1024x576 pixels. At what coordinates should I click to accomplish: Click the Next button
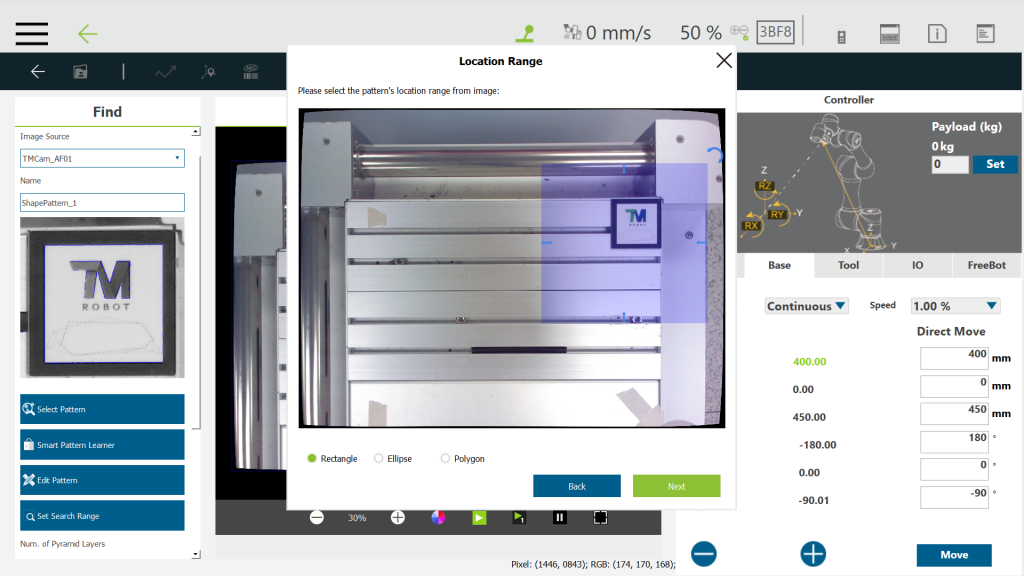(676, 486)
